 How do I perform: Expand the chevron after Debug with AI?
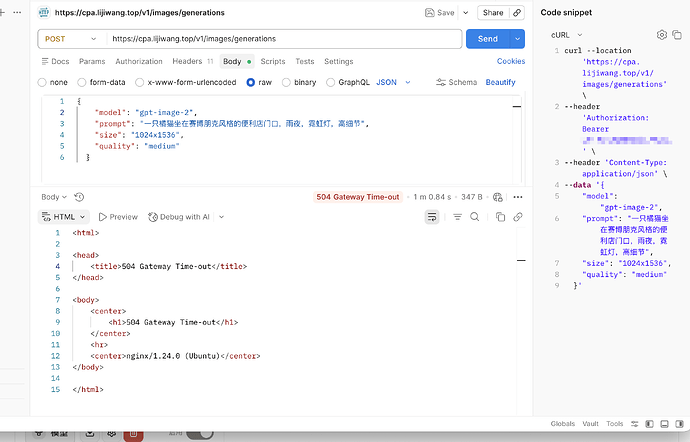pyautogui.click(x=221, y=217)
